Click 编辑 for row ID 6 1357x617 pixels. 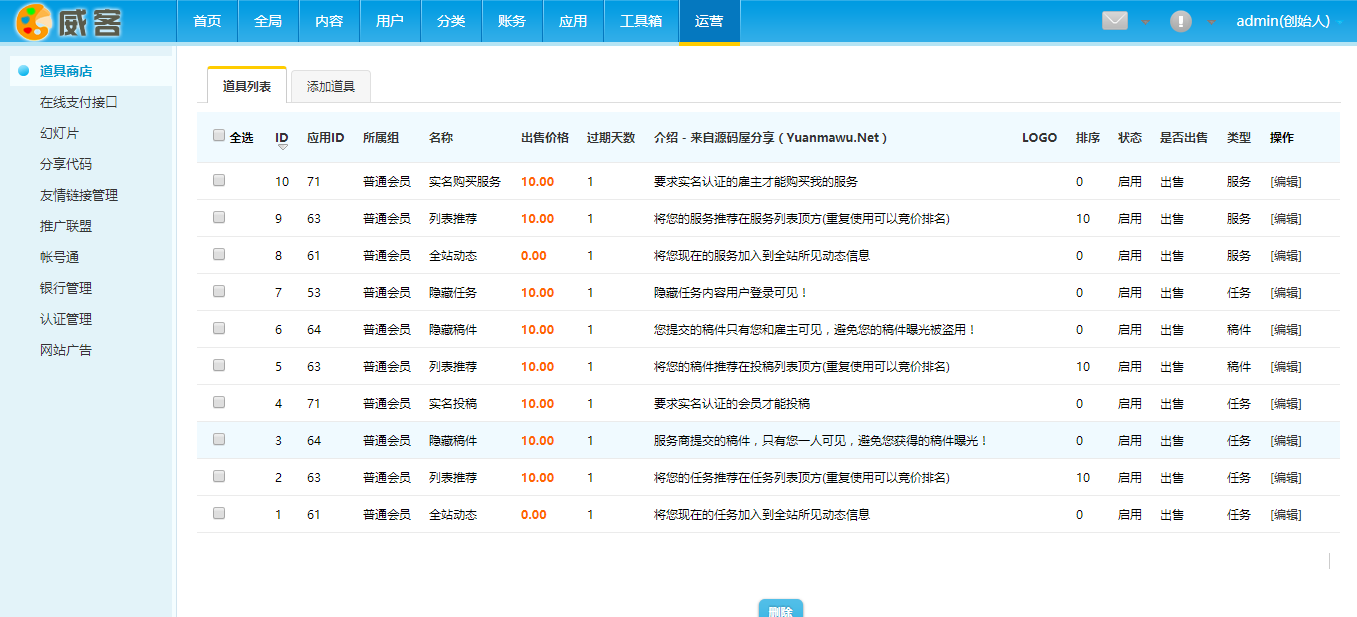(1286, 330)
